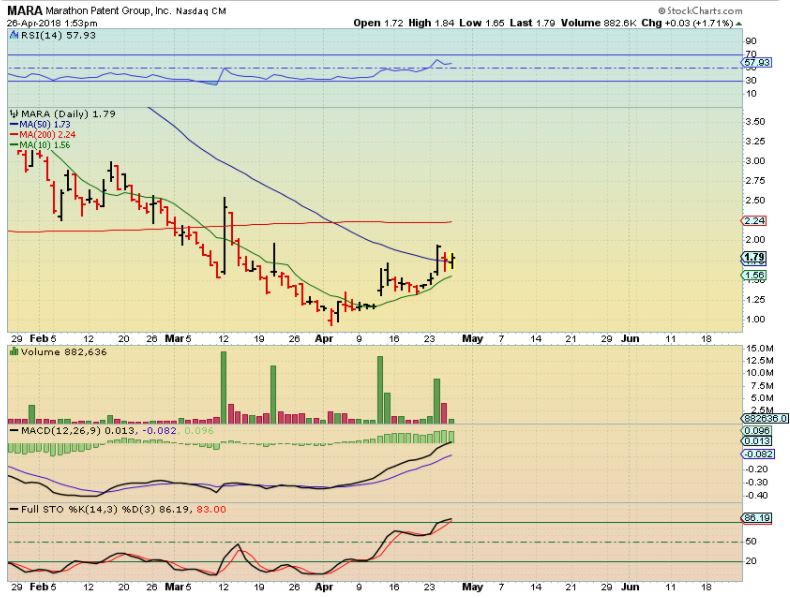Image resolution: width=790 pixels, height=598 pixels.
Task: Click the small chart icon before RSI(14)
Action: [14, 35]
